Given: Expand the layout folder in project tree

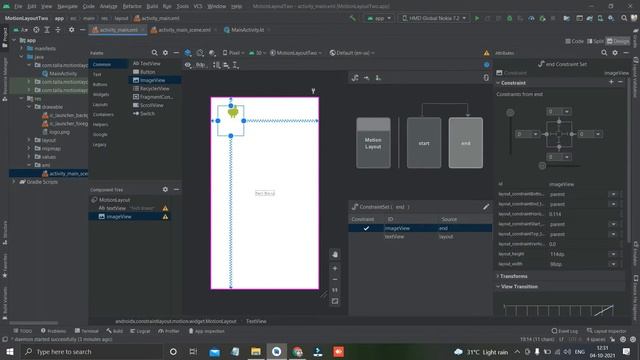Looking at the screenshot, I should (29, 140).
